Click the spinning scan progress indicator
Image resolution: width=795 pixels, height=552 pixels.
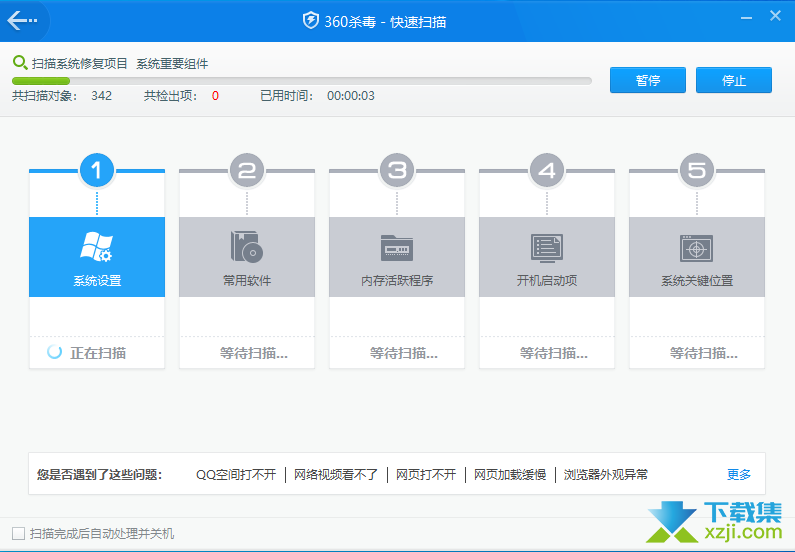(54, 352)
